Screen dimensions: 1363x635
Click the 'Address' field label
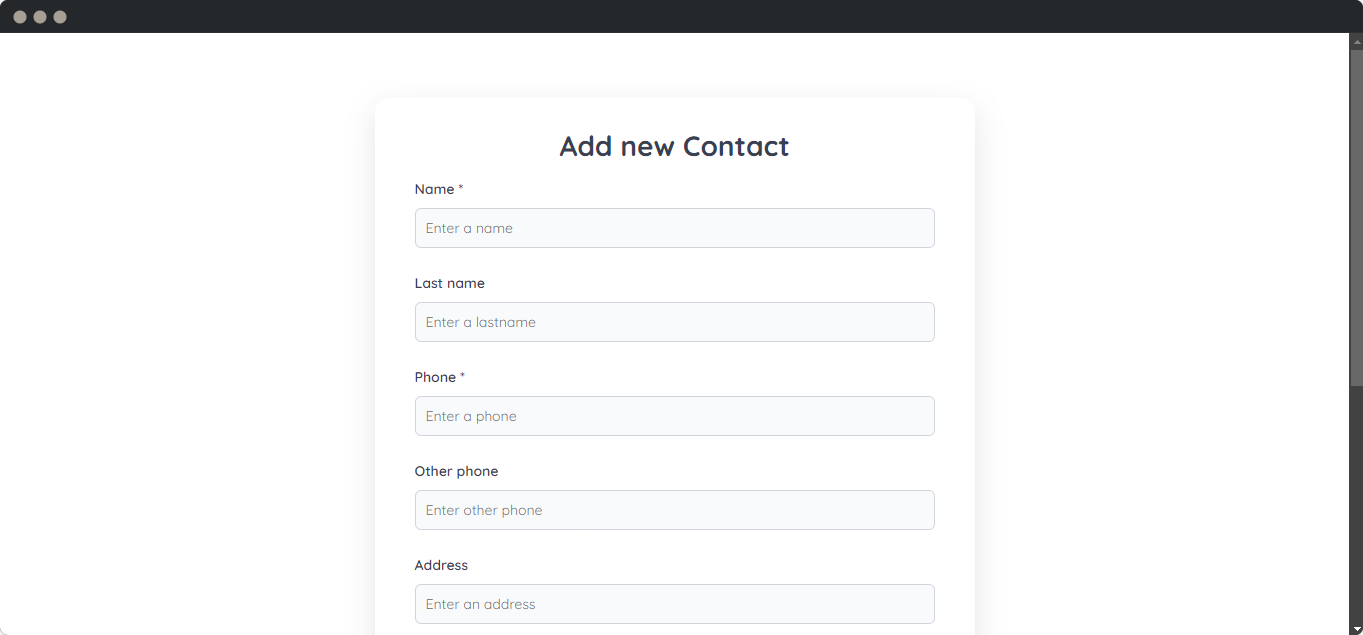(441, 565)
